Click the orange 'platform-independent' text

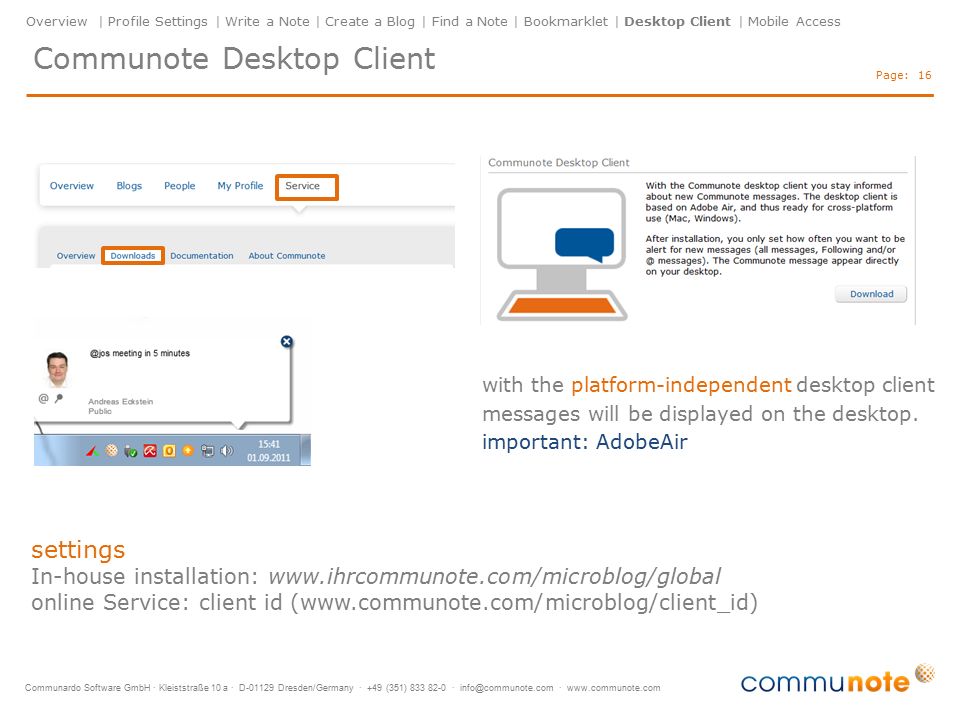(x=681, y=385)
